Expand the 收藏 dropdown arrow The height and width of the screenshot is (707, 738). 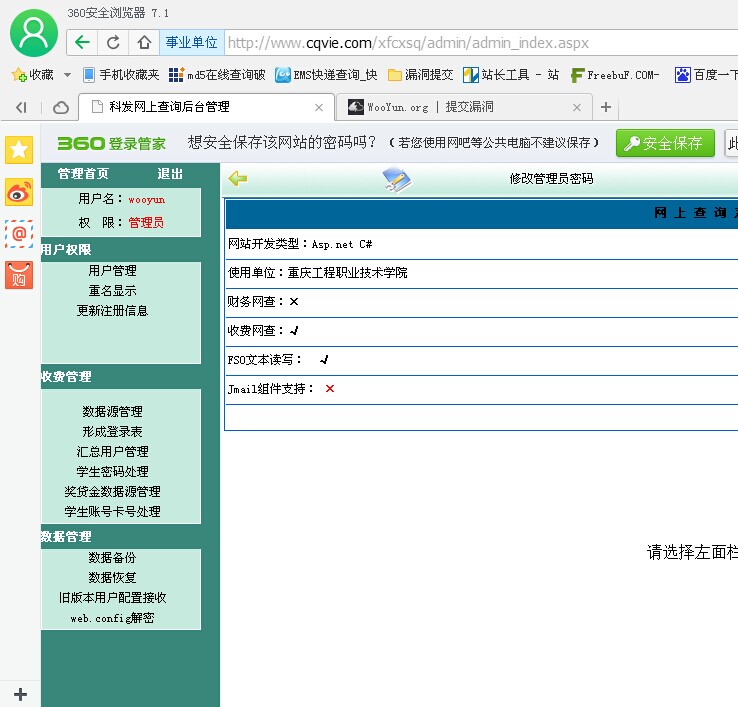click(x=67, y=75)
